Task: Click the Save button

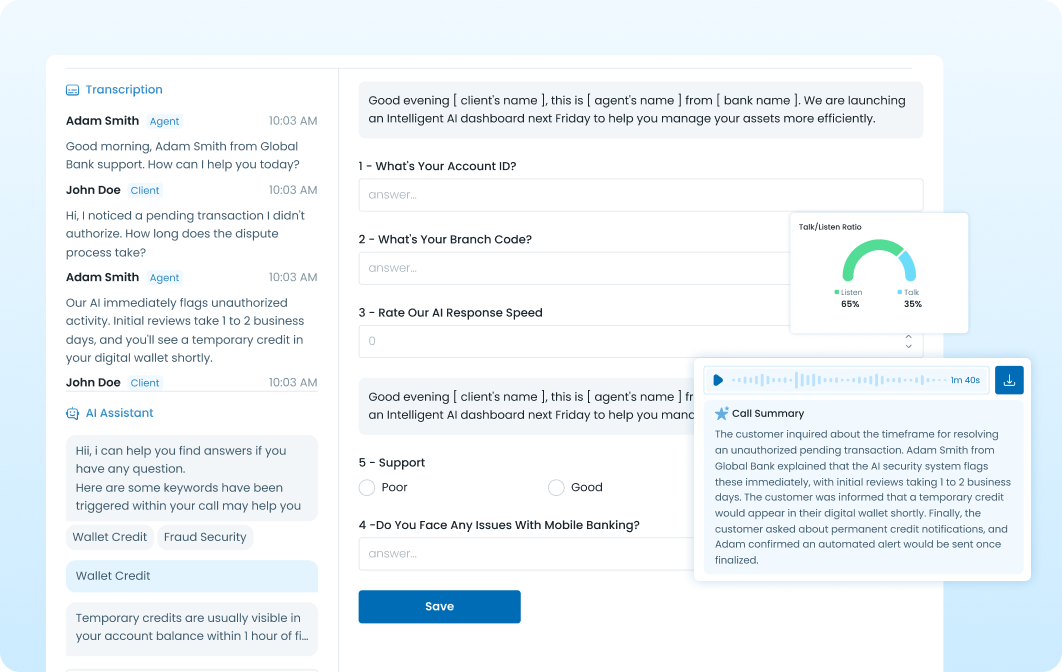Action: coord(439,607)
